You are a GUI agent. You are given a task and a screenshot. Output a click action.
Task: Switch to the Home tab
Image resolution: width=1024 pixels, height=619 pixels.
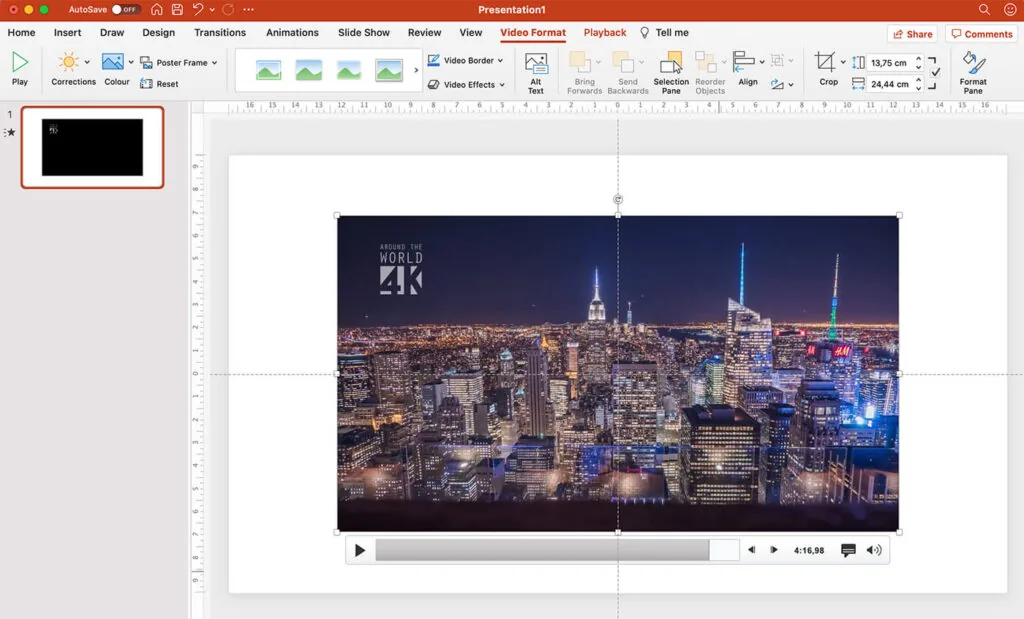pos(22,33)
